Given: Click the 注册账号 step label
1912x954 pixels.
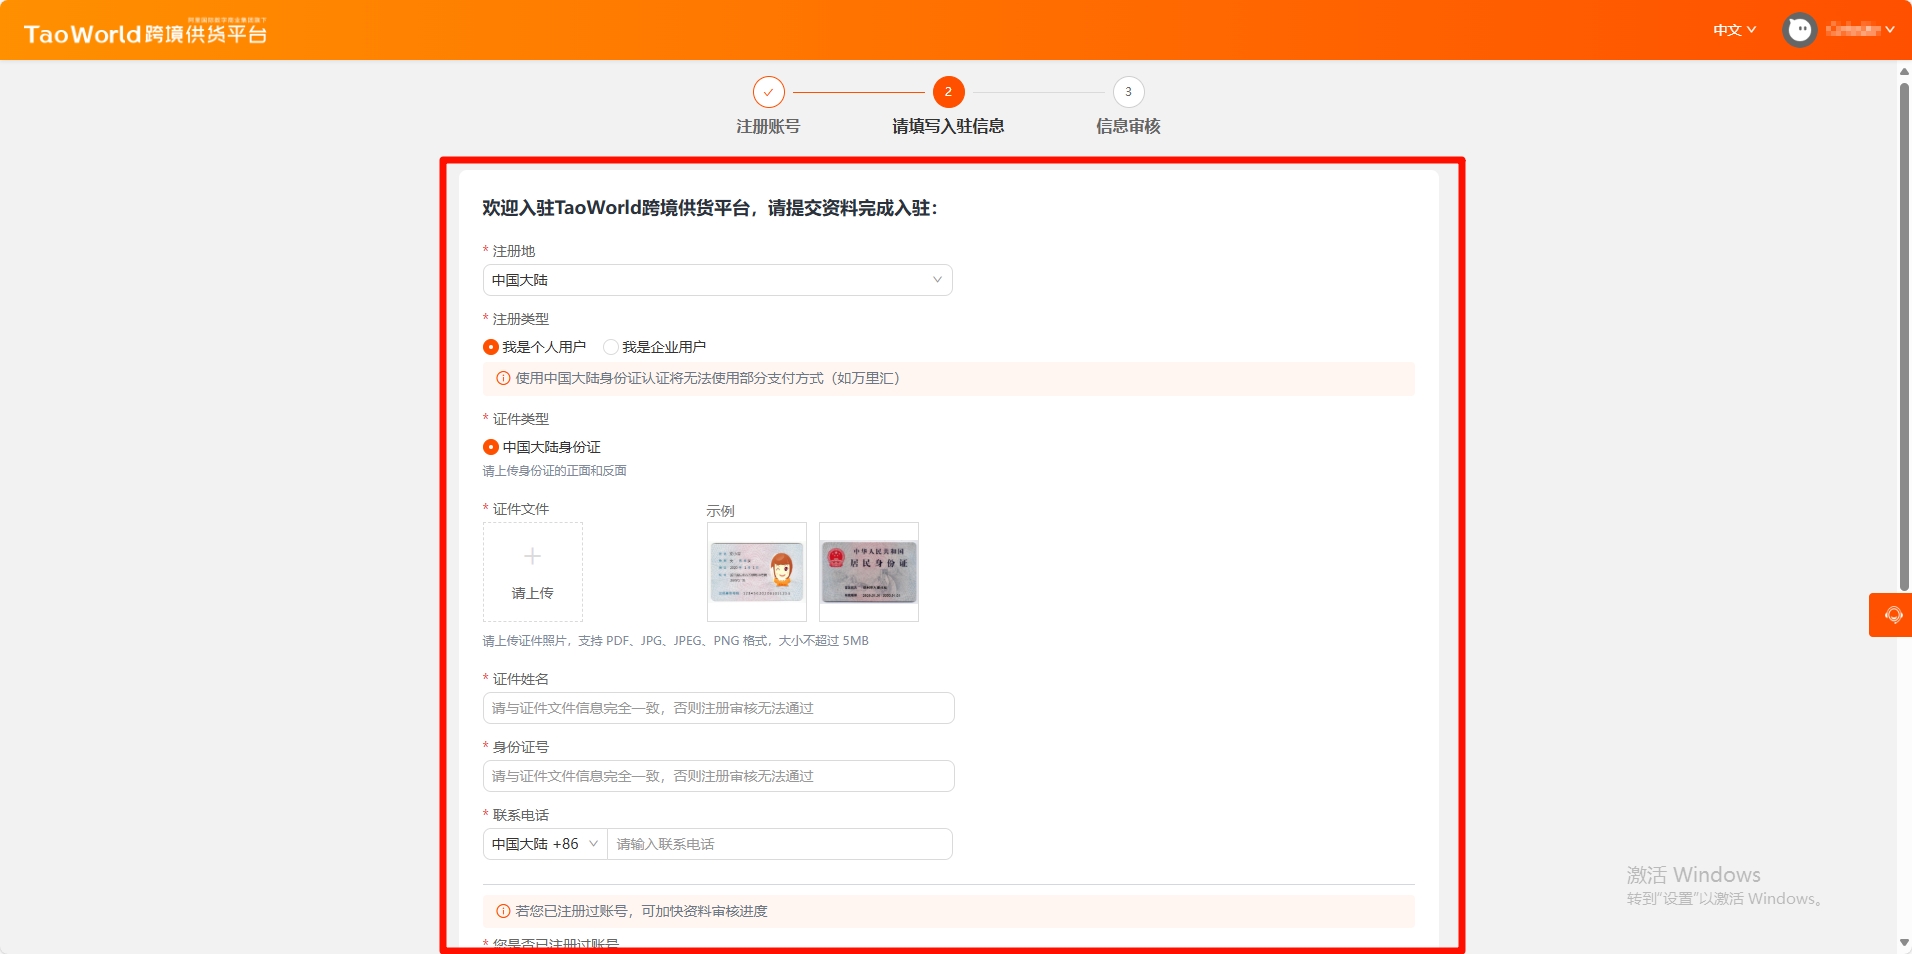Looking at the screenshot, I should point(768,126).
